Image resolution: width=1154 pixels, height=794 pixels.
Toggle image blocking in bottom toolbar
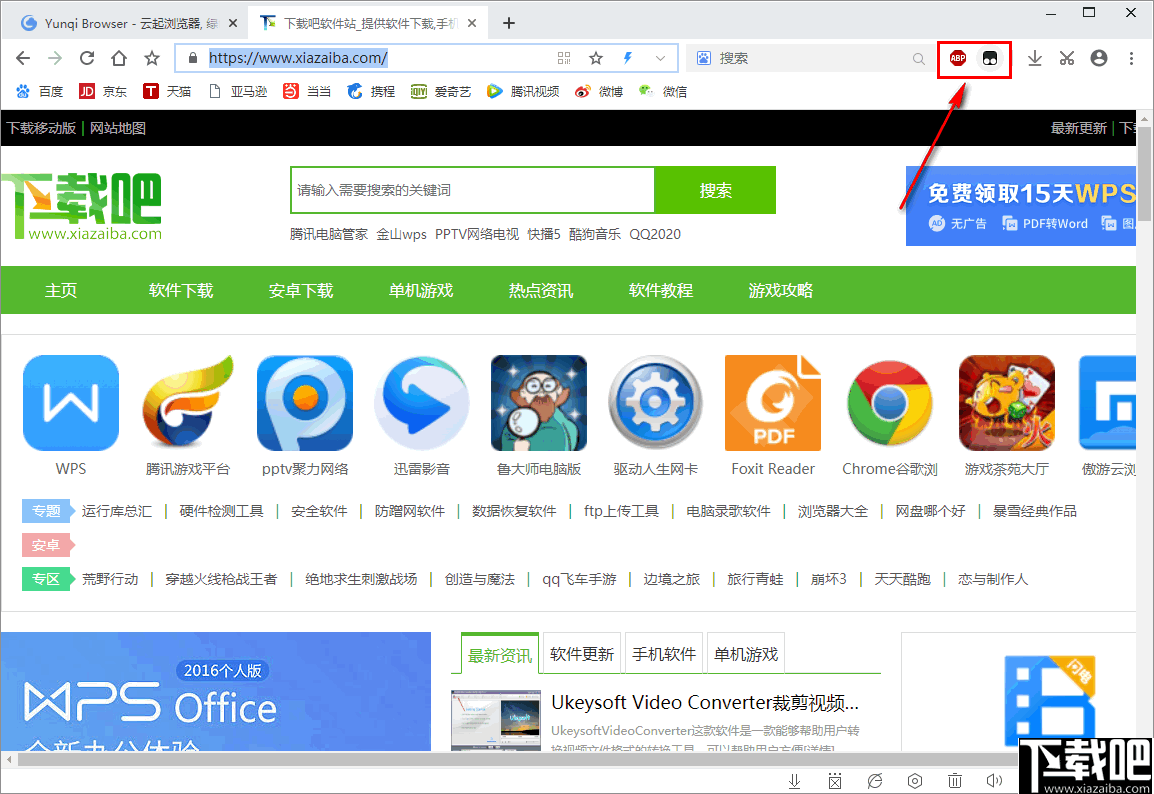point(835,780)
